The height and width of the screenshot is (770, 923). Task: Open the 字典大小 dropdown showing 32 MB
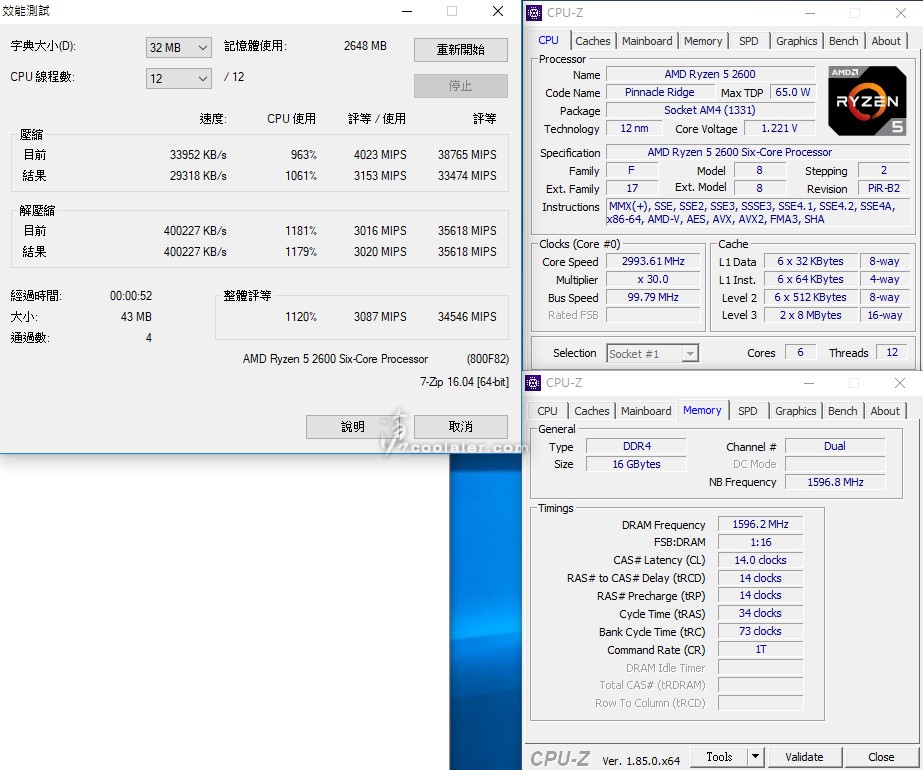click(178, 48)
